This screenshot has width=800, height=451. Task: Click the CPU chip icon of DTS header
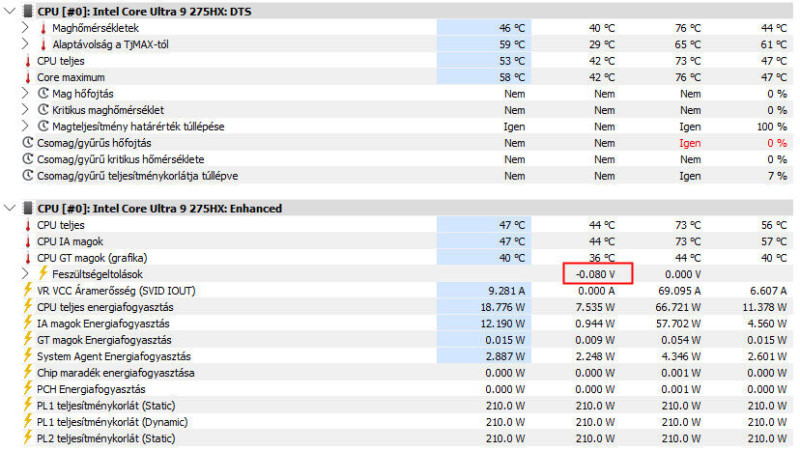pyautogui.click(x=28, y=11)
